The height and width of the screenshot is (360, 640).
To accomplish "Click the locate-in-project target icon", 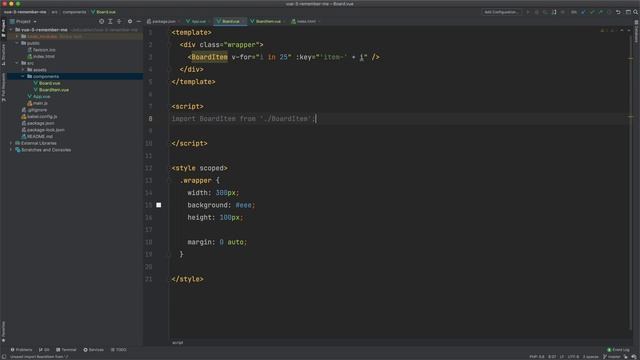I will click(102, 21).
